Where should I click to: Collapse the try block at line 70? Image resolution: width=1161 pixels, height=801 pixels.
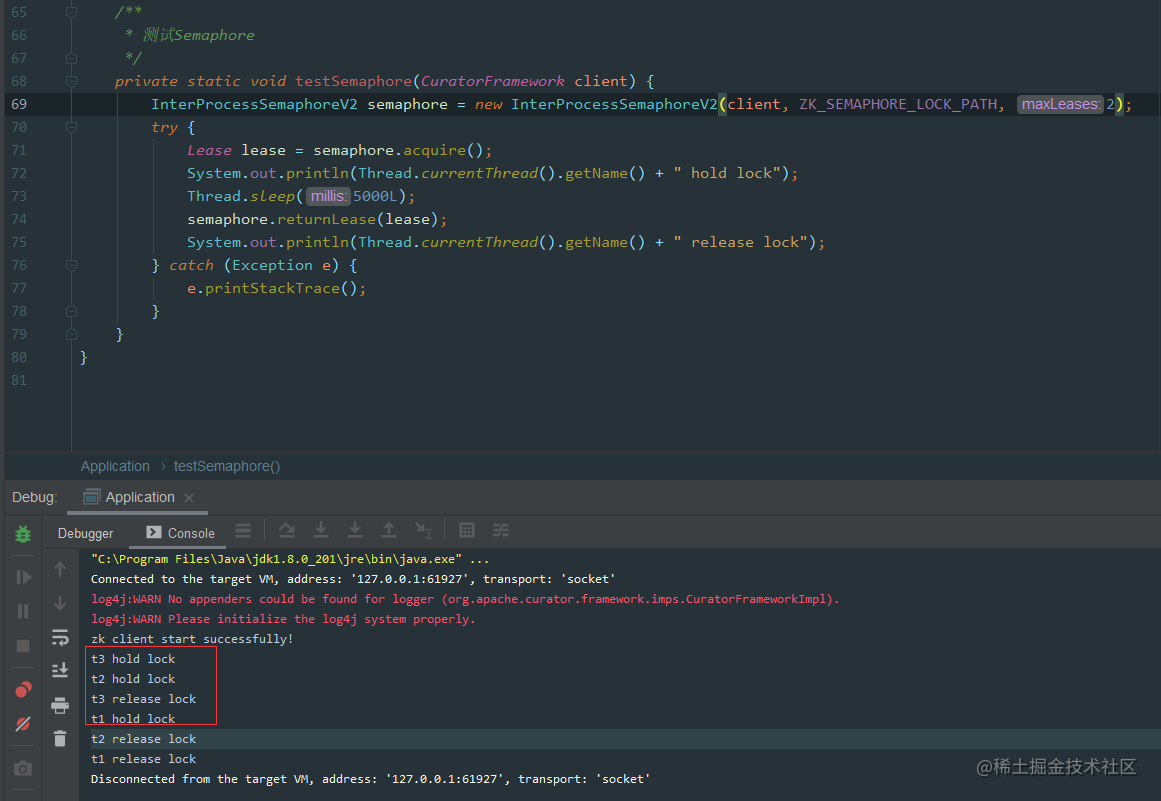coord(71,127)
